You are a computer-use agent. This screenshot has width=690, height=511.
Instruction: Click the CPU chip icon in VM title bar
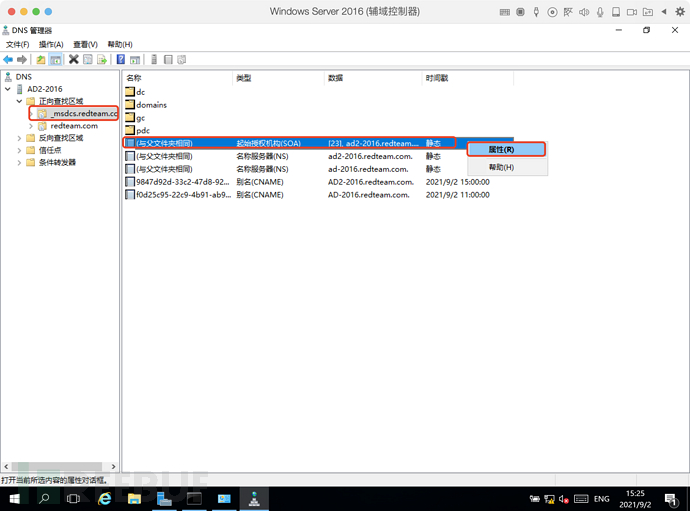coord(520,12)
